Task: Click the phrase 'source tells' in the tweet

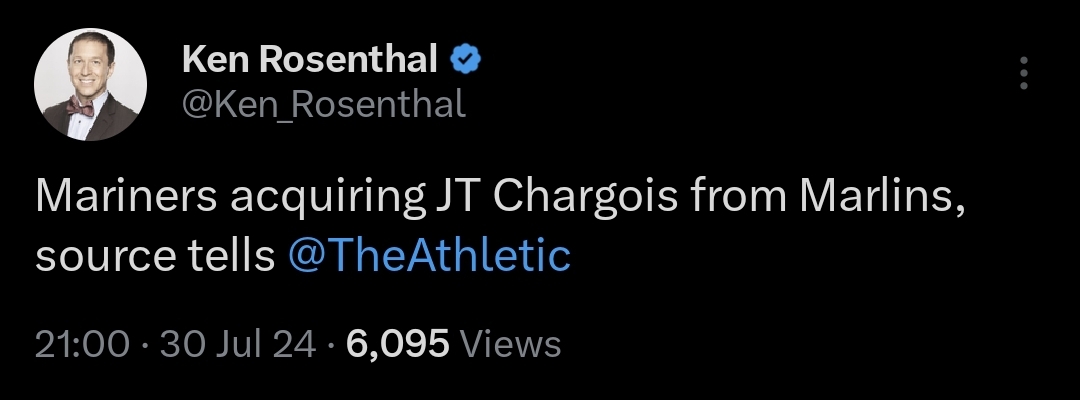Action: pos(155,256)
